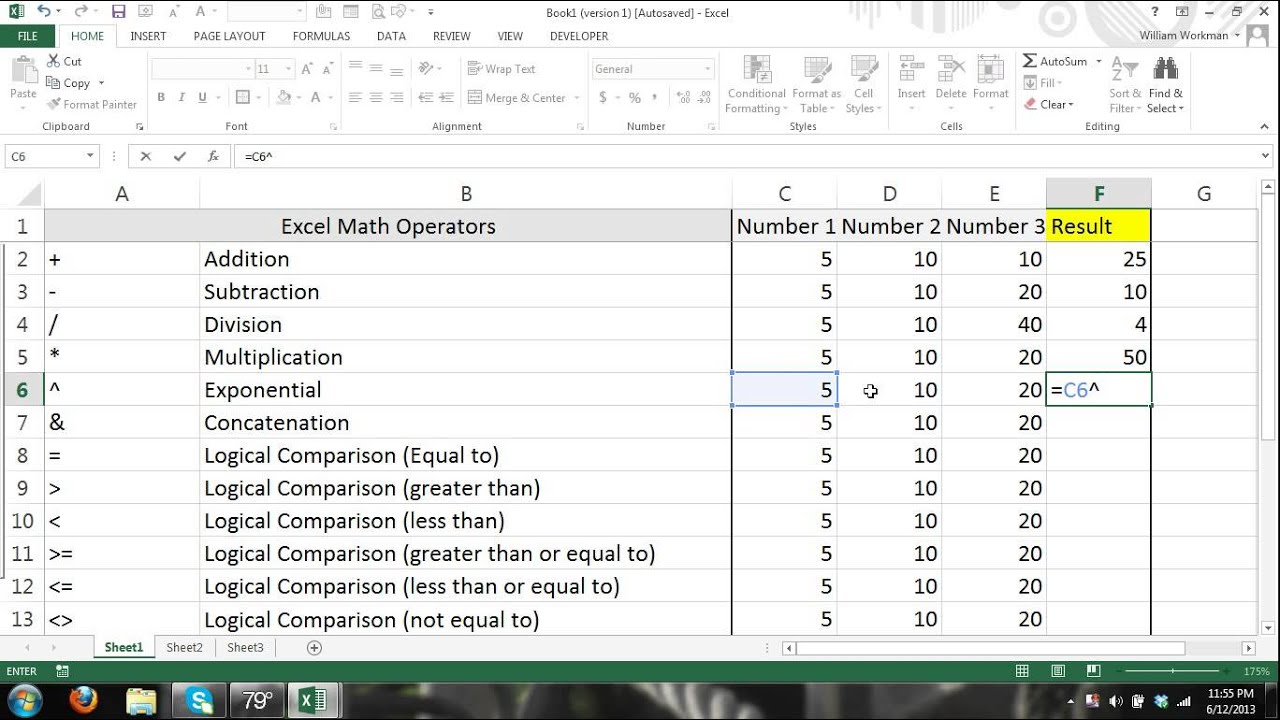Toggle Align Right
1280x720 pixels.
tap(397, 98)
